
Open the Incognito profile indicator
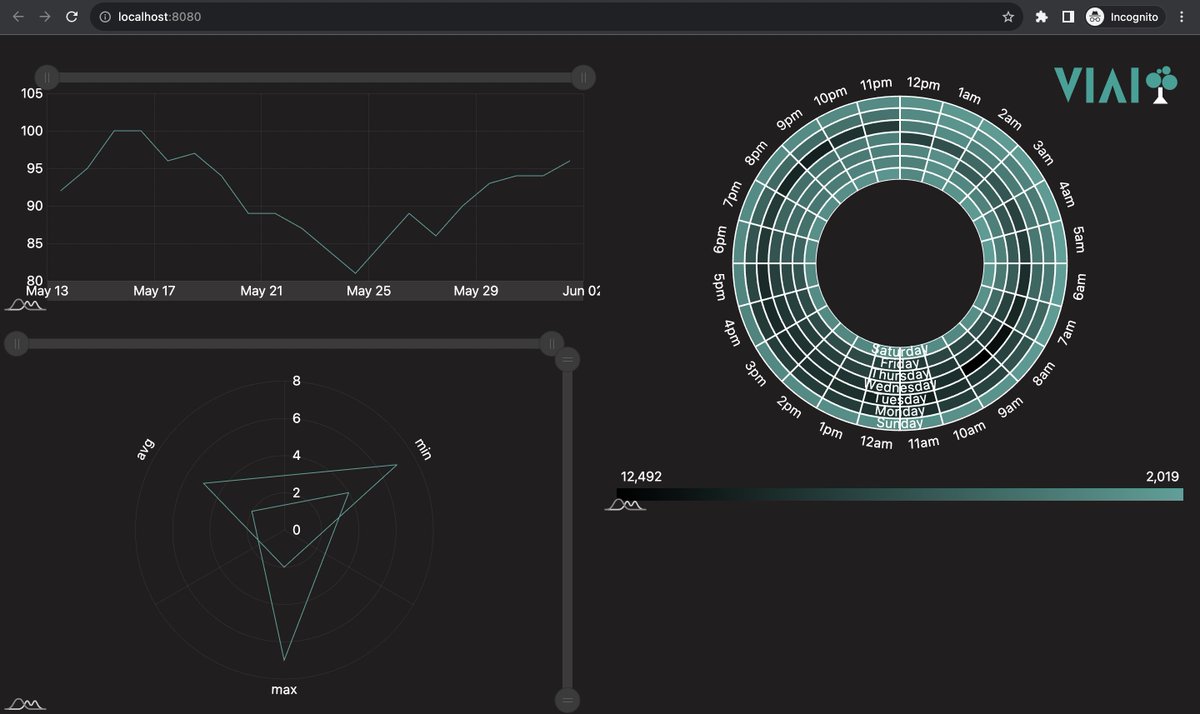click(x=1123, y=17)
